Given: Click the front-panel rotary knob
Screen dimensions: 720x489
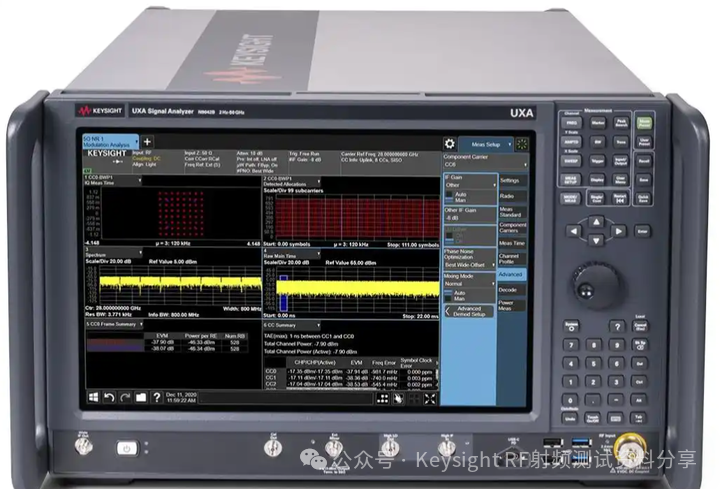Looking at the screenshot, I should point(595,284).
